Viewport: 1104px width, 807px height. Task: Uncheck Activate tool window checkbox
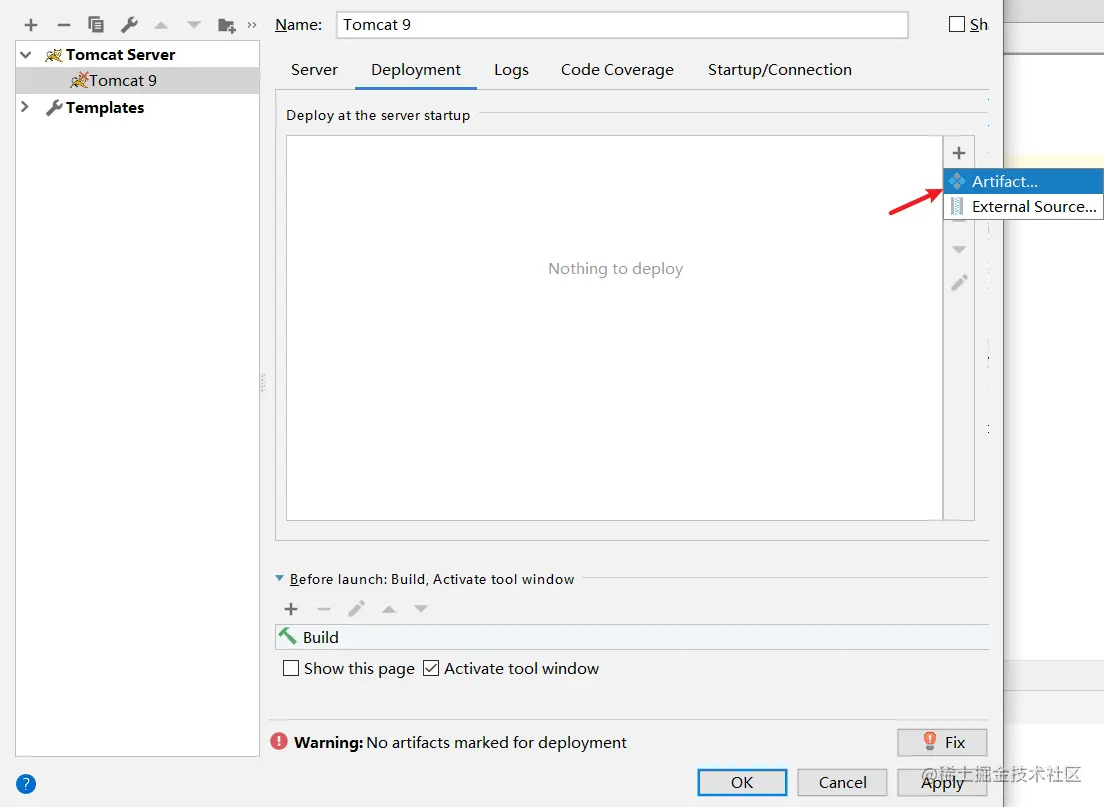click(x=431, y=668)
